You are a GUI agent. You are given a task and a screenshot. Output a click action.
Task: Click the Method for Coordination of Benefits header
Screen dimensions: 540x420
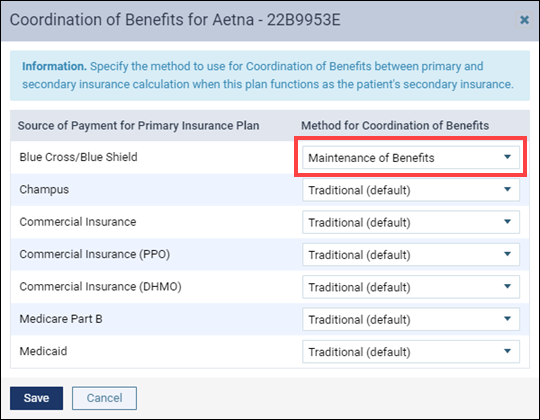point(395,126)
